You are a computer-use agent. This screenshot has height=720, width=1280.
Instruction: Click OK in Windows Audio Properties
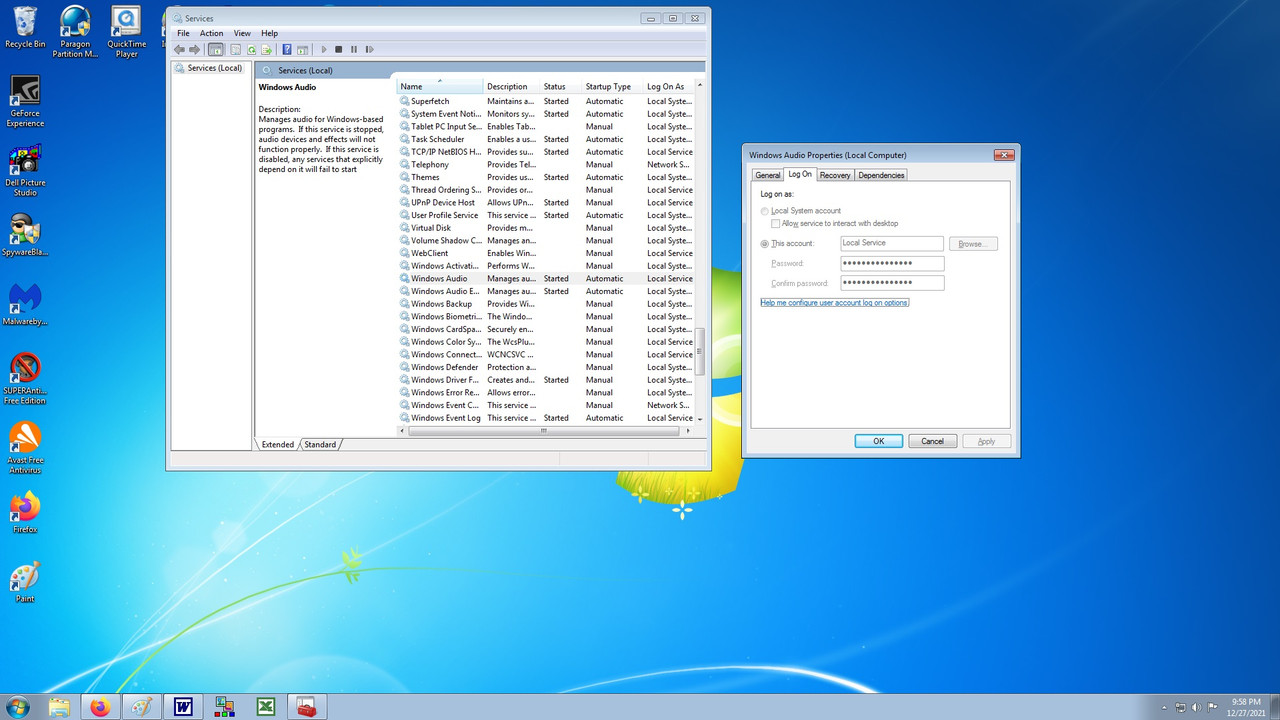click(879, 441)
